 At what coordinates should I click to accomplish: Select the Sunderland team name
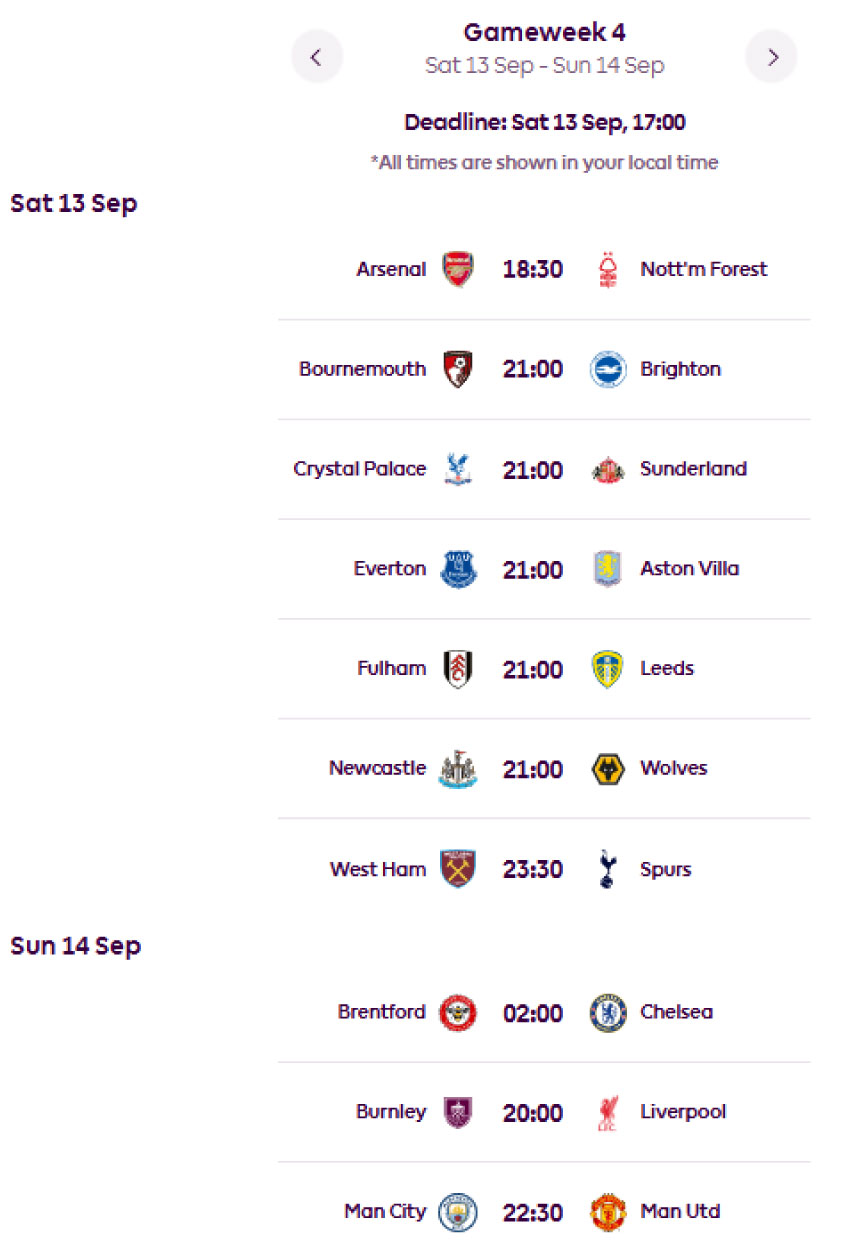click(x=693, y=469)
